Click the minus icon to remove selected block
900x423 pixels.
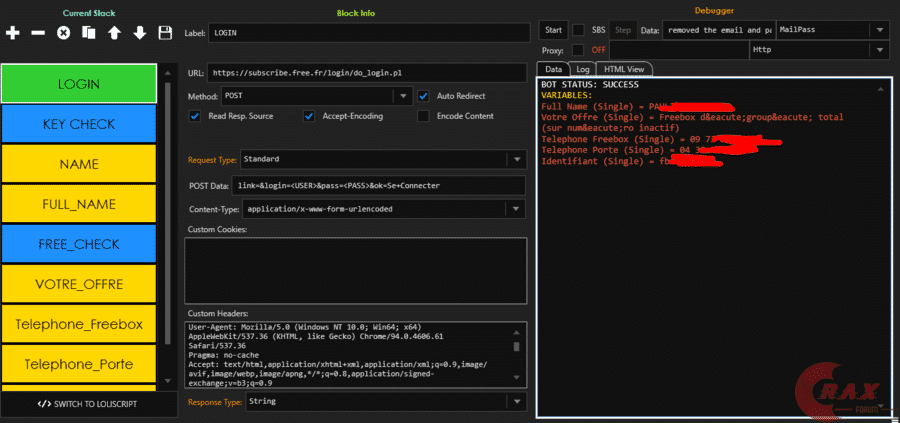tap(38, 33)
